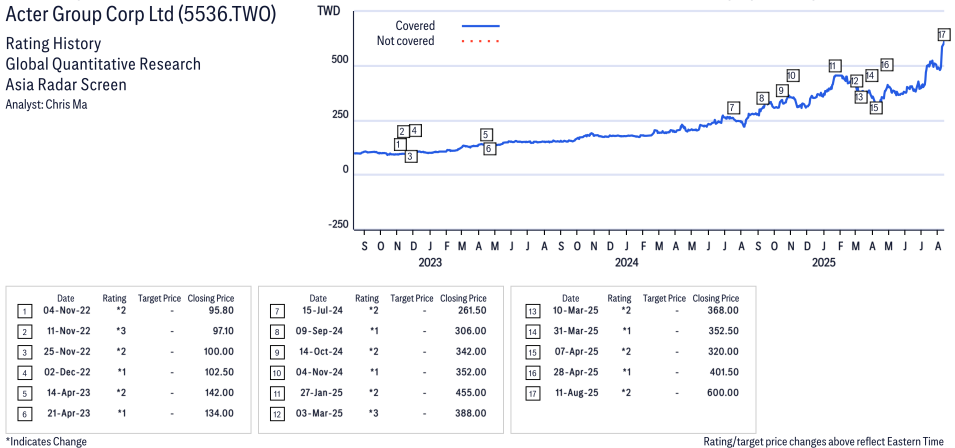Click chart marker 3 below the price line
The height and width of the screenshot is (448, 955).
pyautogui.click(x=411, y=156)
